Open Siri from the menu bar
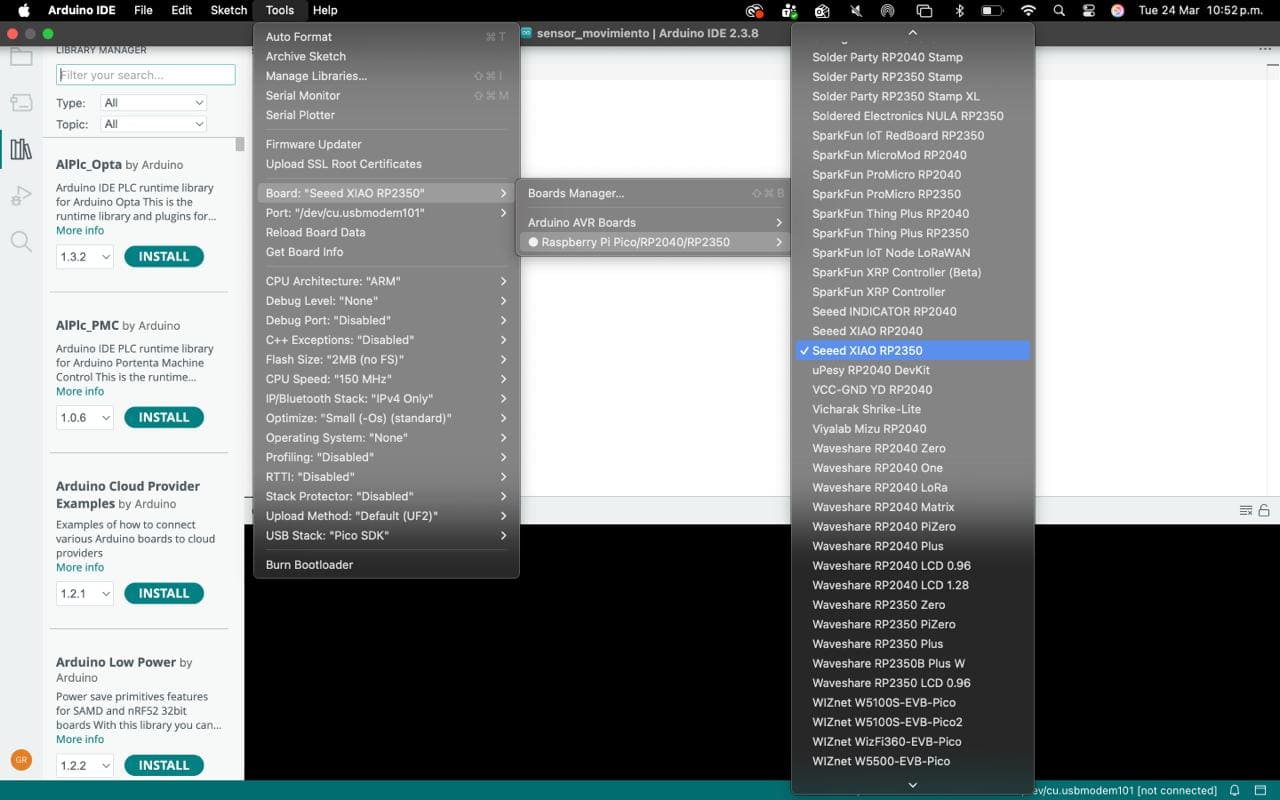The width and height of the screenshot is (1280, 800). click(x=1117, y=10)
